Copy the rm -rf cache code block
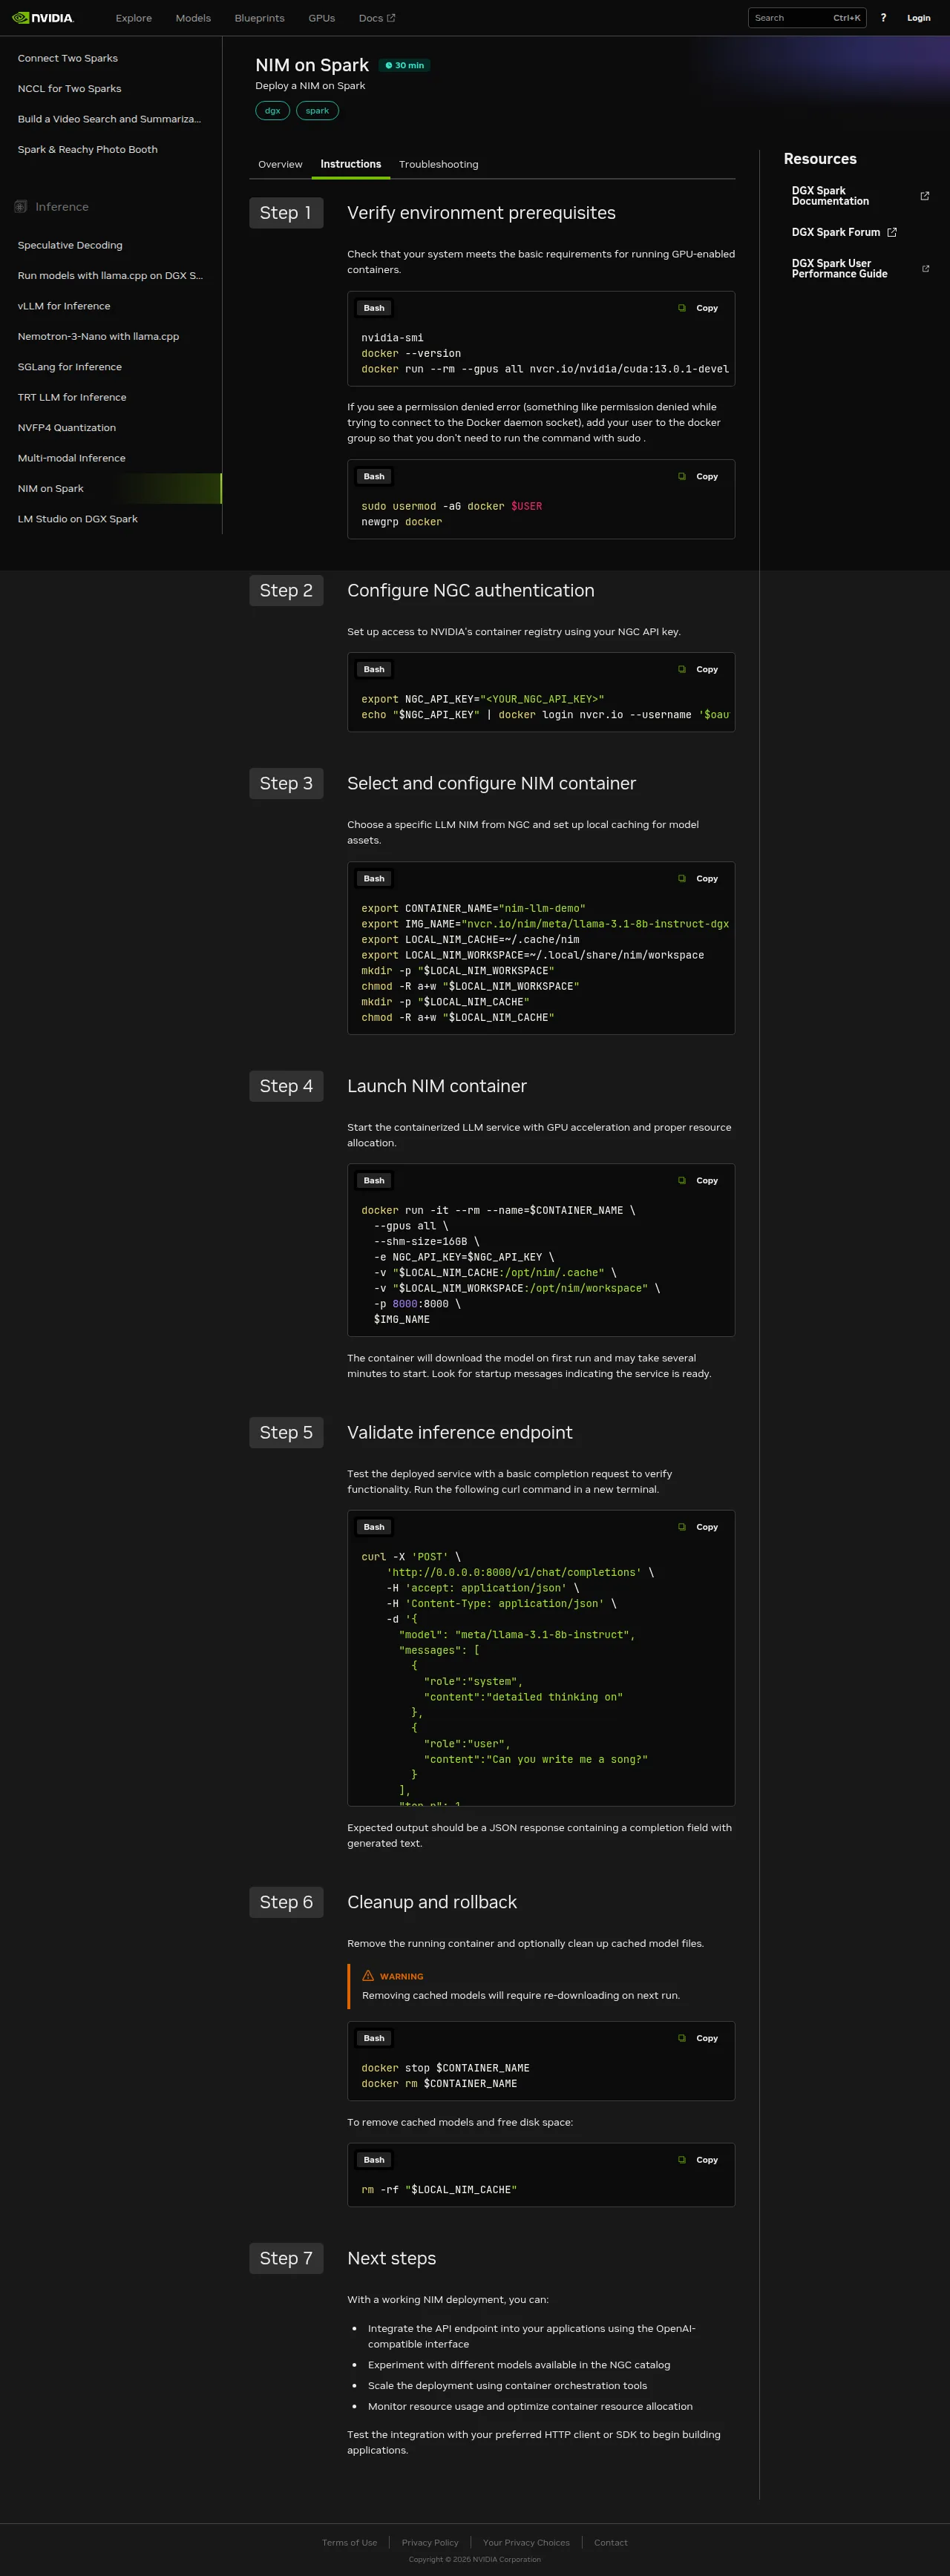The width and height of the screenshot is (950, 2576). tap(699, 2160)
